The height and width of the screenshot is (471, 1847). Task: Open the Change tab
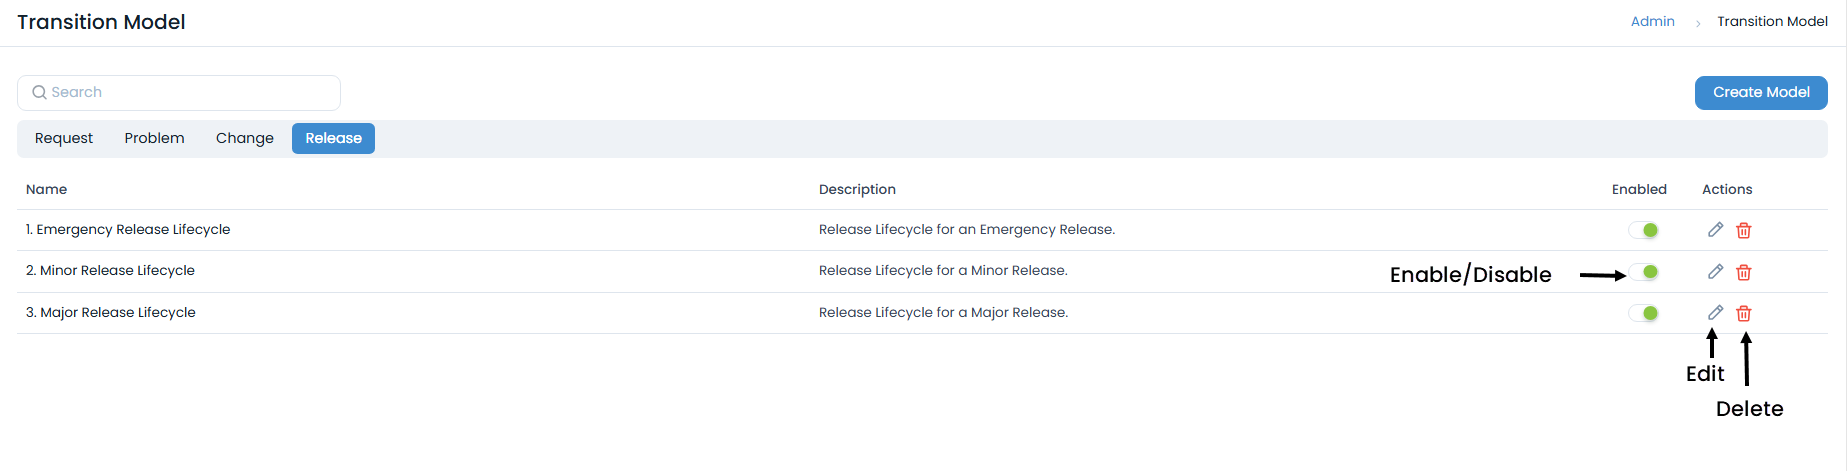pyautogui.click(x=245, y=138)
